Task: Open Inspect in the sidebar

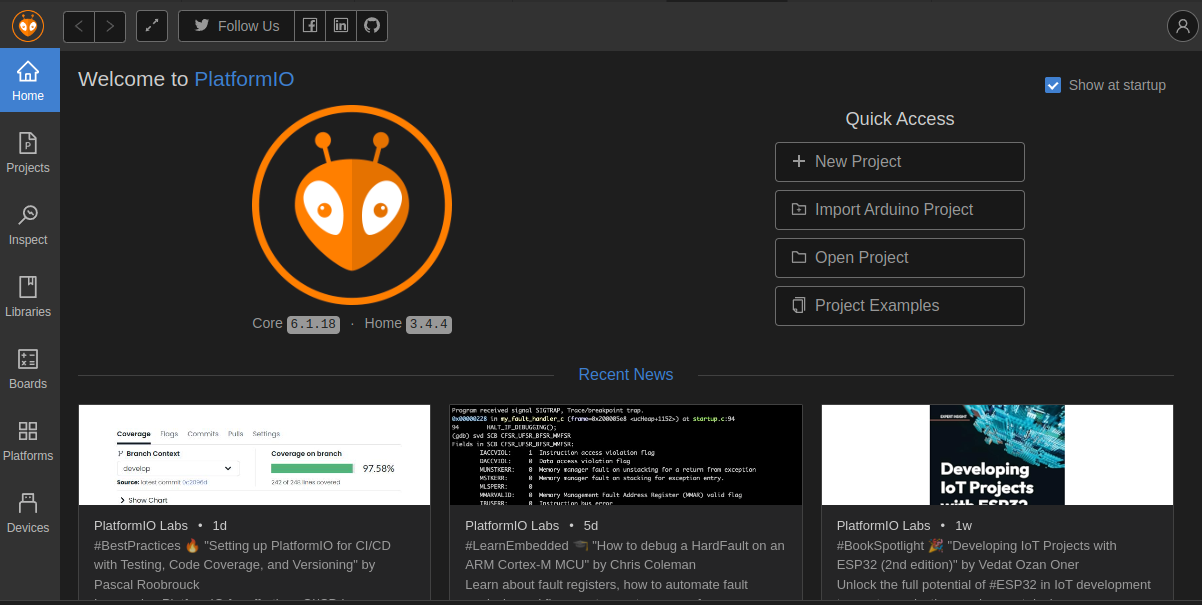Action: [x=29, y=225]
